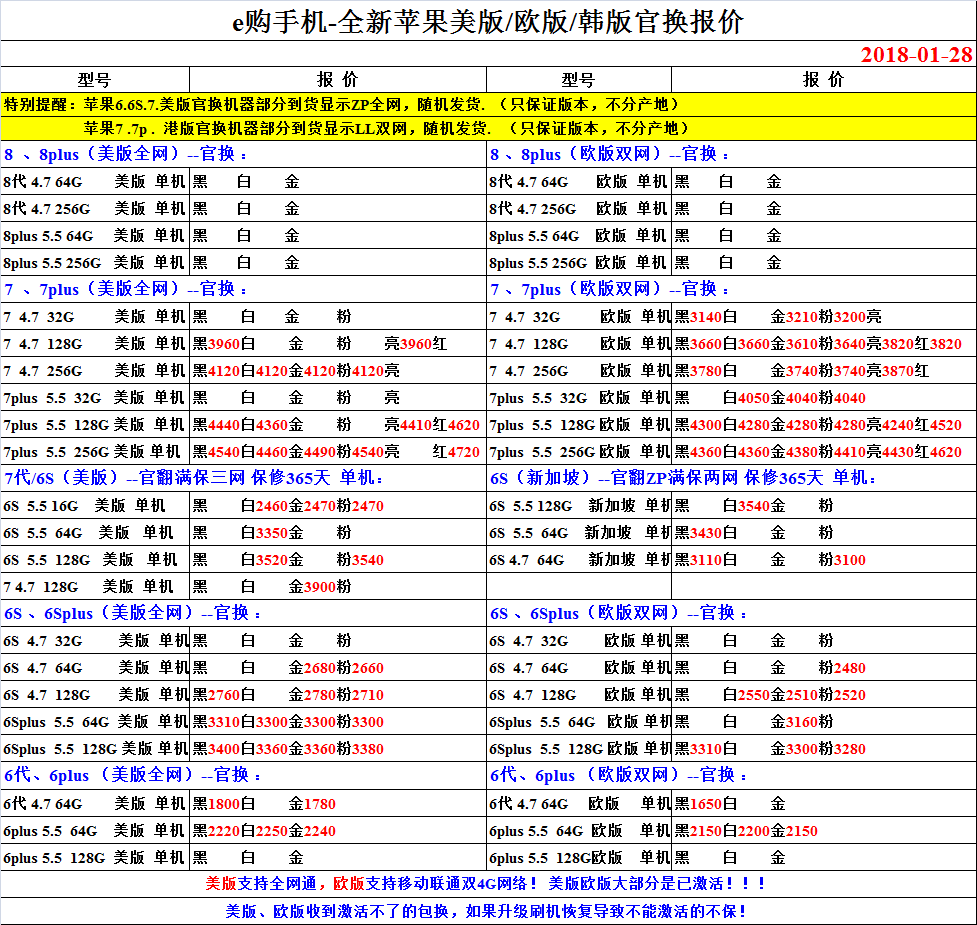
Task: Select model cell "8代 4.7 64G 美版 单机"
Action: tap(95, 181)
